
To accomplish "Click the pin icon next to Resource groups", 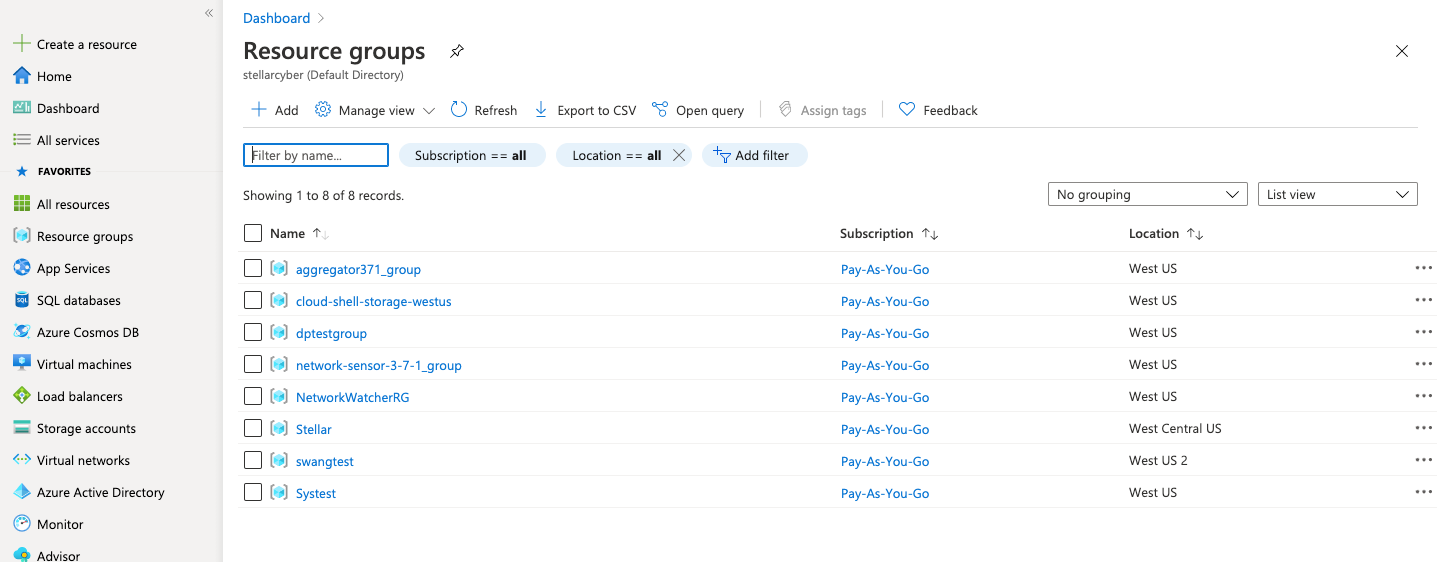I will click(x=457, y=51).
